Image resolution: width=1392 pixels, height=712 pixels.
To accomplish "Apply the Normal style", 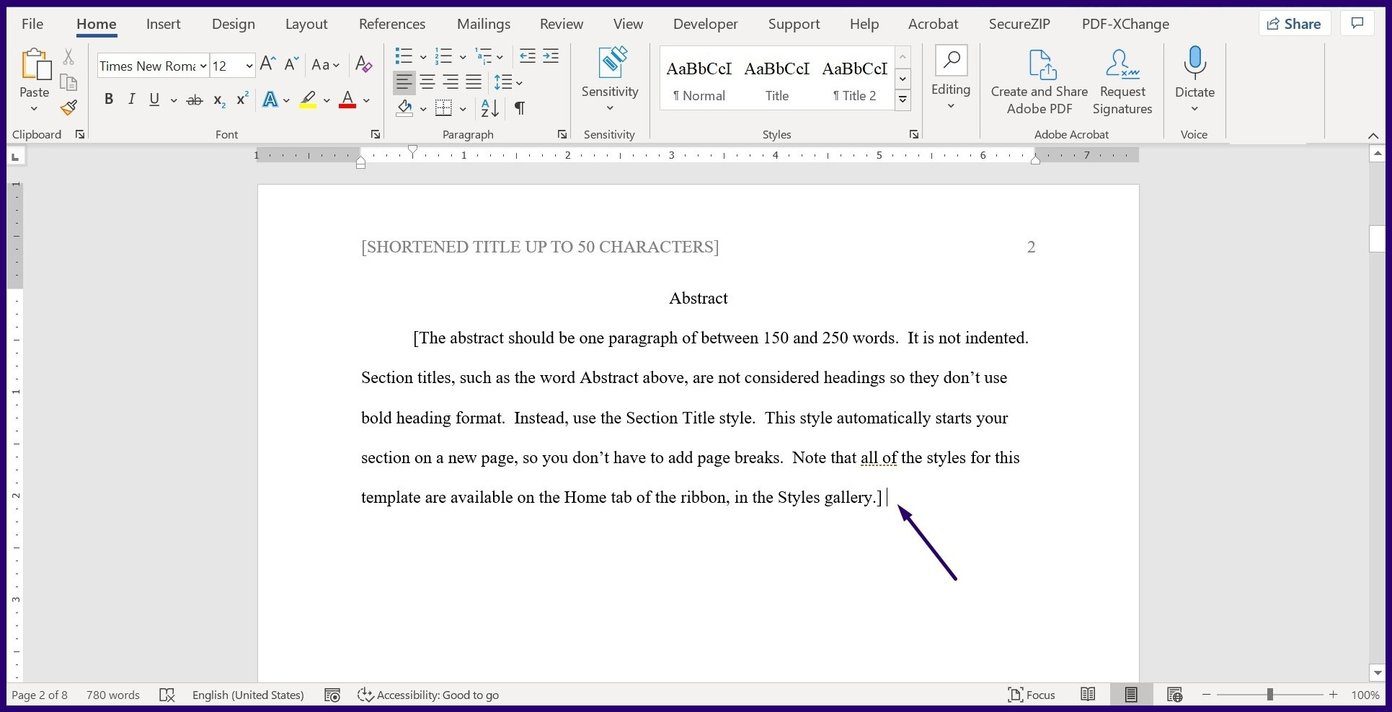I will [x=699, y=79].
